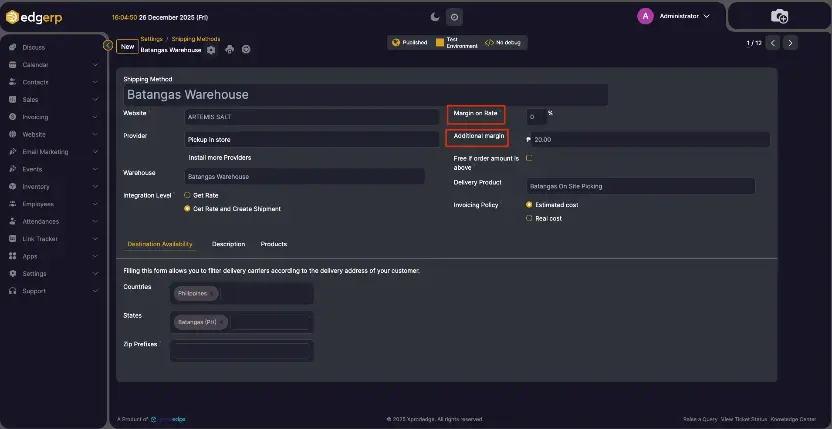Open Discuss in the sidebar
832x429 pixels.
(33, 47)
